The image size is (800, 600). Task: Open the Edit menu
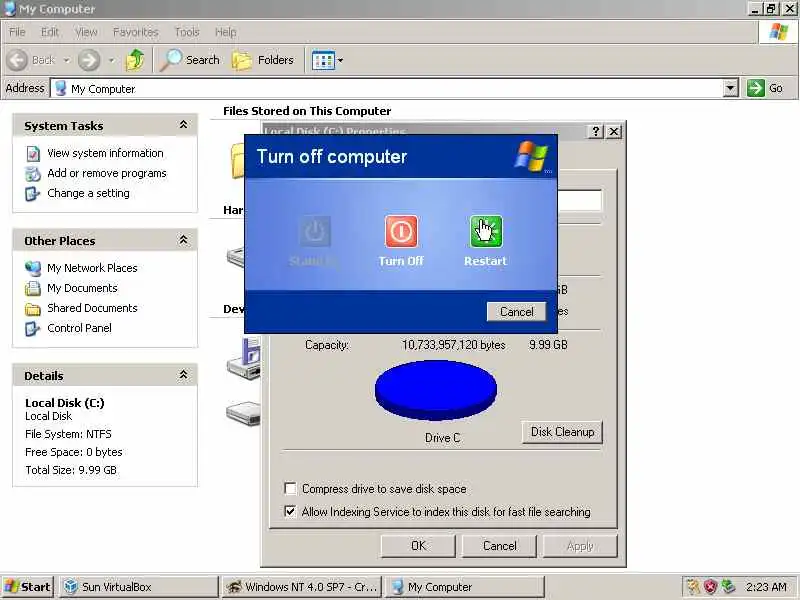pyautogui.click(x=49, y=32)
